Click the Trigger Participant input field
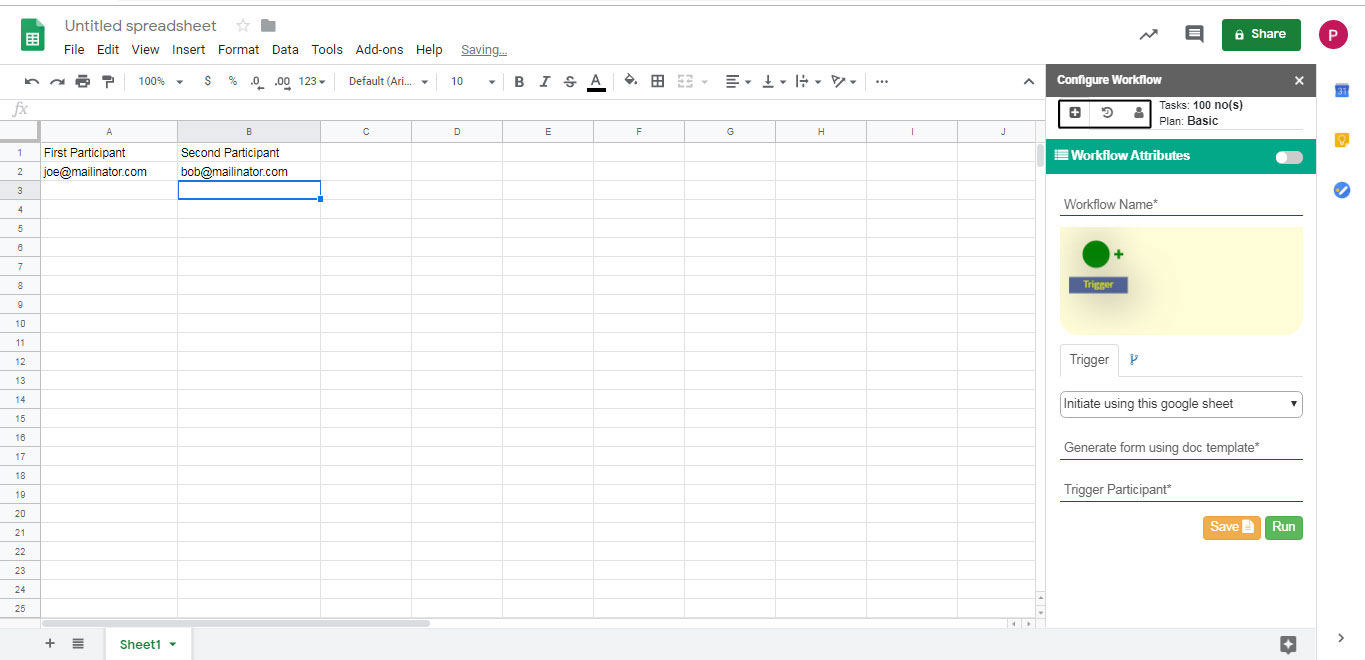Viewport: 1365px width, 660px height. 1181,489
